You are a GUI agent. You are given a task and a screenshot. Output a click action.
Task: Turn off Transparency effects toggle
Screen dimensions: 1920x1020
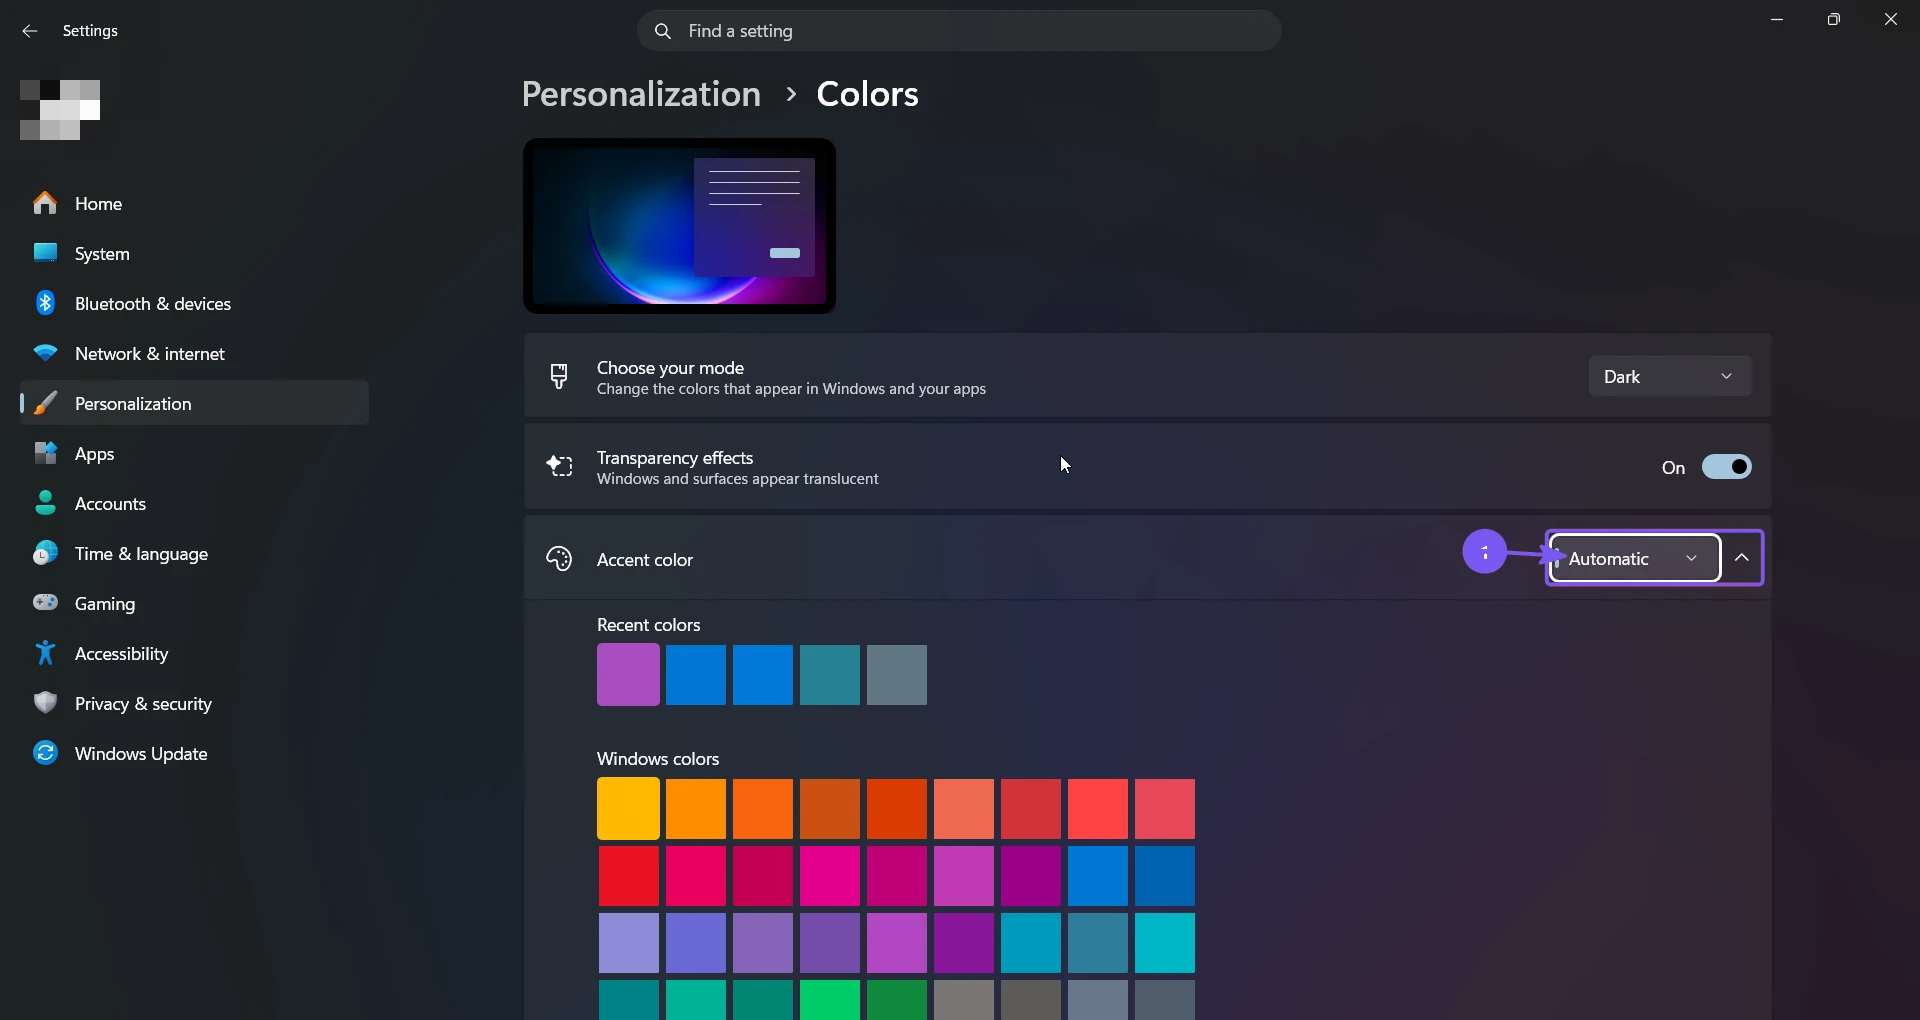[x=1727, y=467]
